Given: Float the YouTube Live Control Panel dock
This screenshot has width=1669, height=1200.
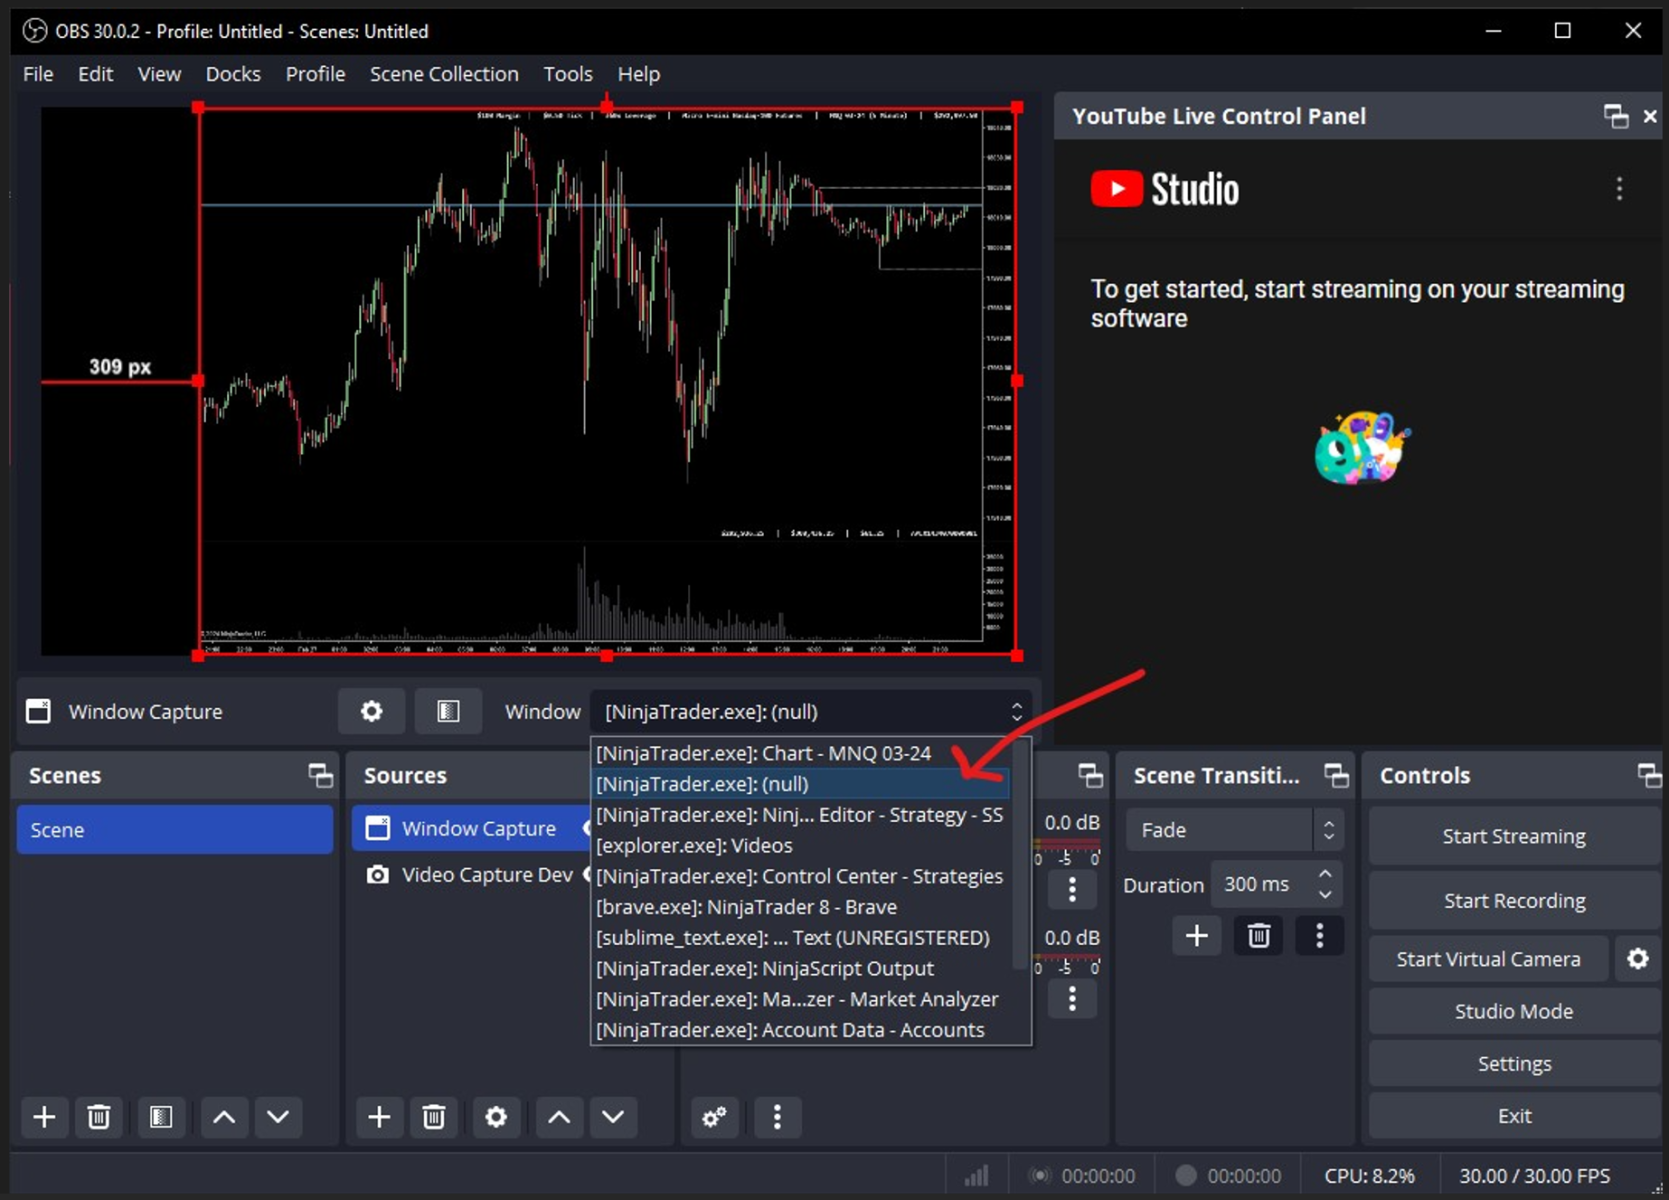Looking at the screenshot, I should coord(1616,116).
